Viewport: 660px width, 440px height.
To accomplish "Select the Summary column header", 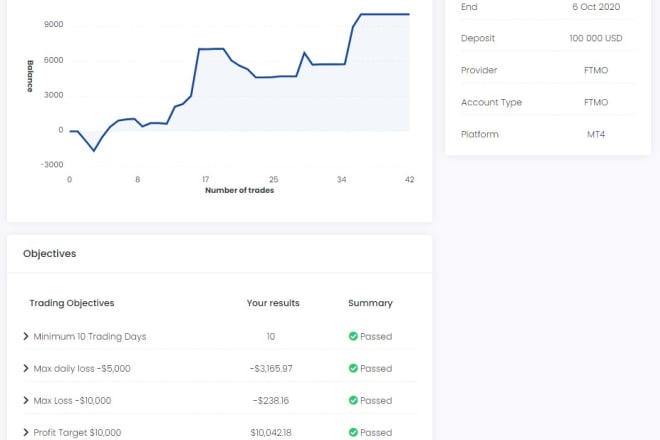I will click(370, 303).
